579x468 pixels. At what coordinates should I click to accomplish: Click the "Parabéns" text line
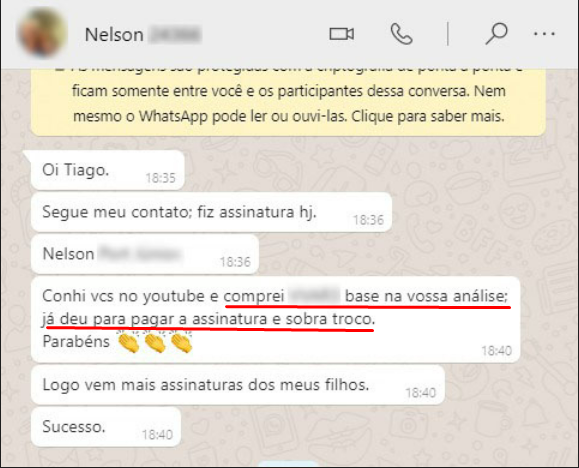[76, 342]
